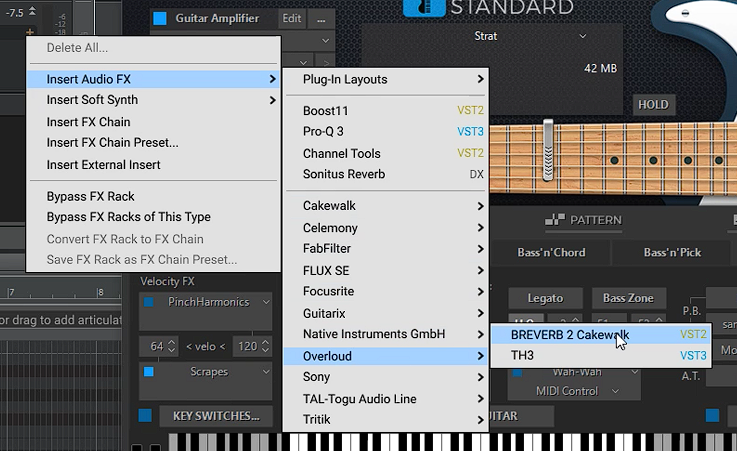Expand TAL-Togu Audio Line category

tap(386, 399)
